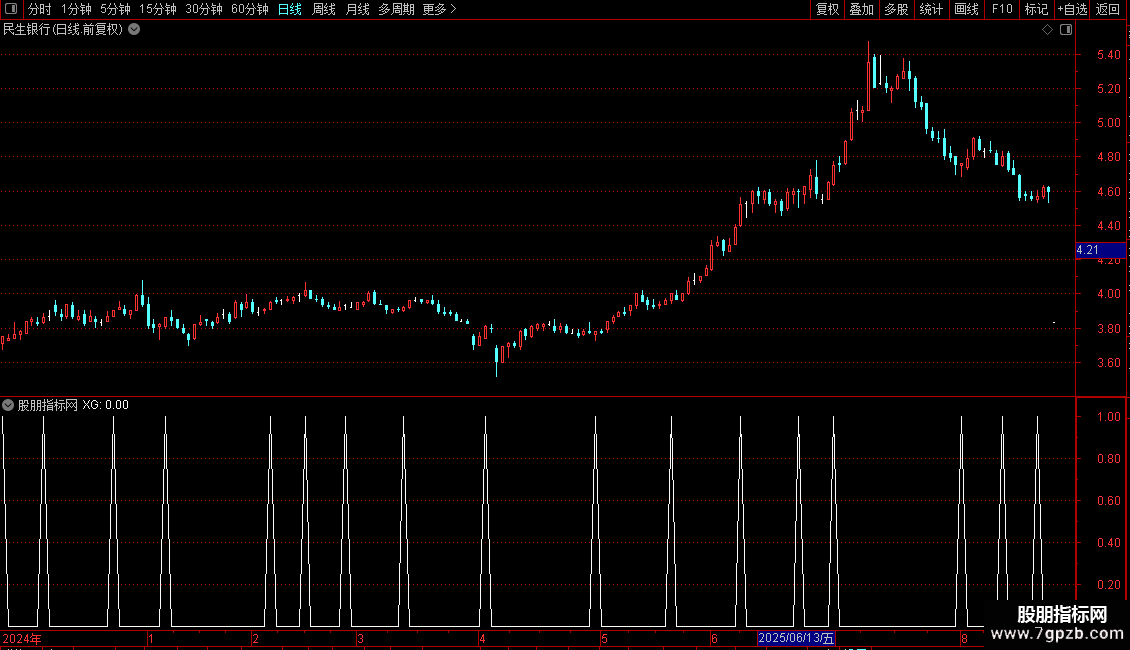
Task: Select the 30分钟 period
Action: pyautogui.click(x=204, y=9)
